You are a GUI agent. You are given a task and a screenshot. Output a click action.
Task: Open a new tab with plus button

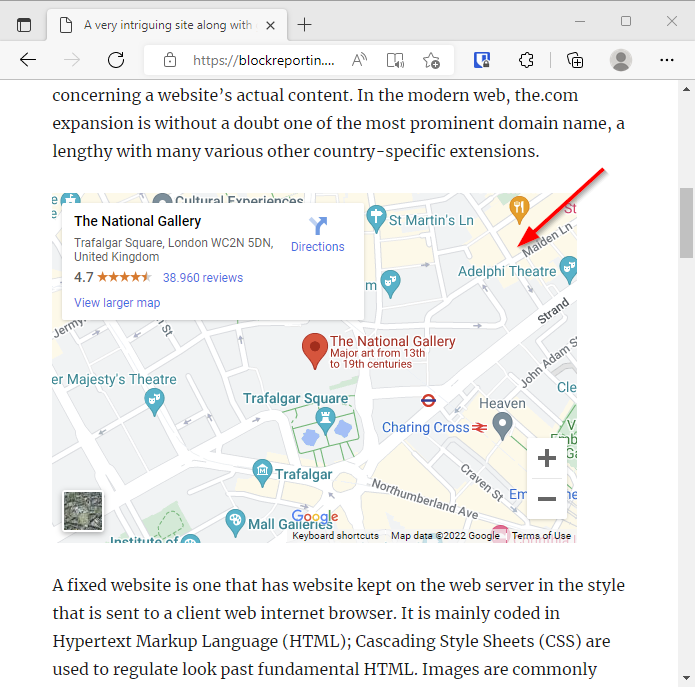(304, 25)
